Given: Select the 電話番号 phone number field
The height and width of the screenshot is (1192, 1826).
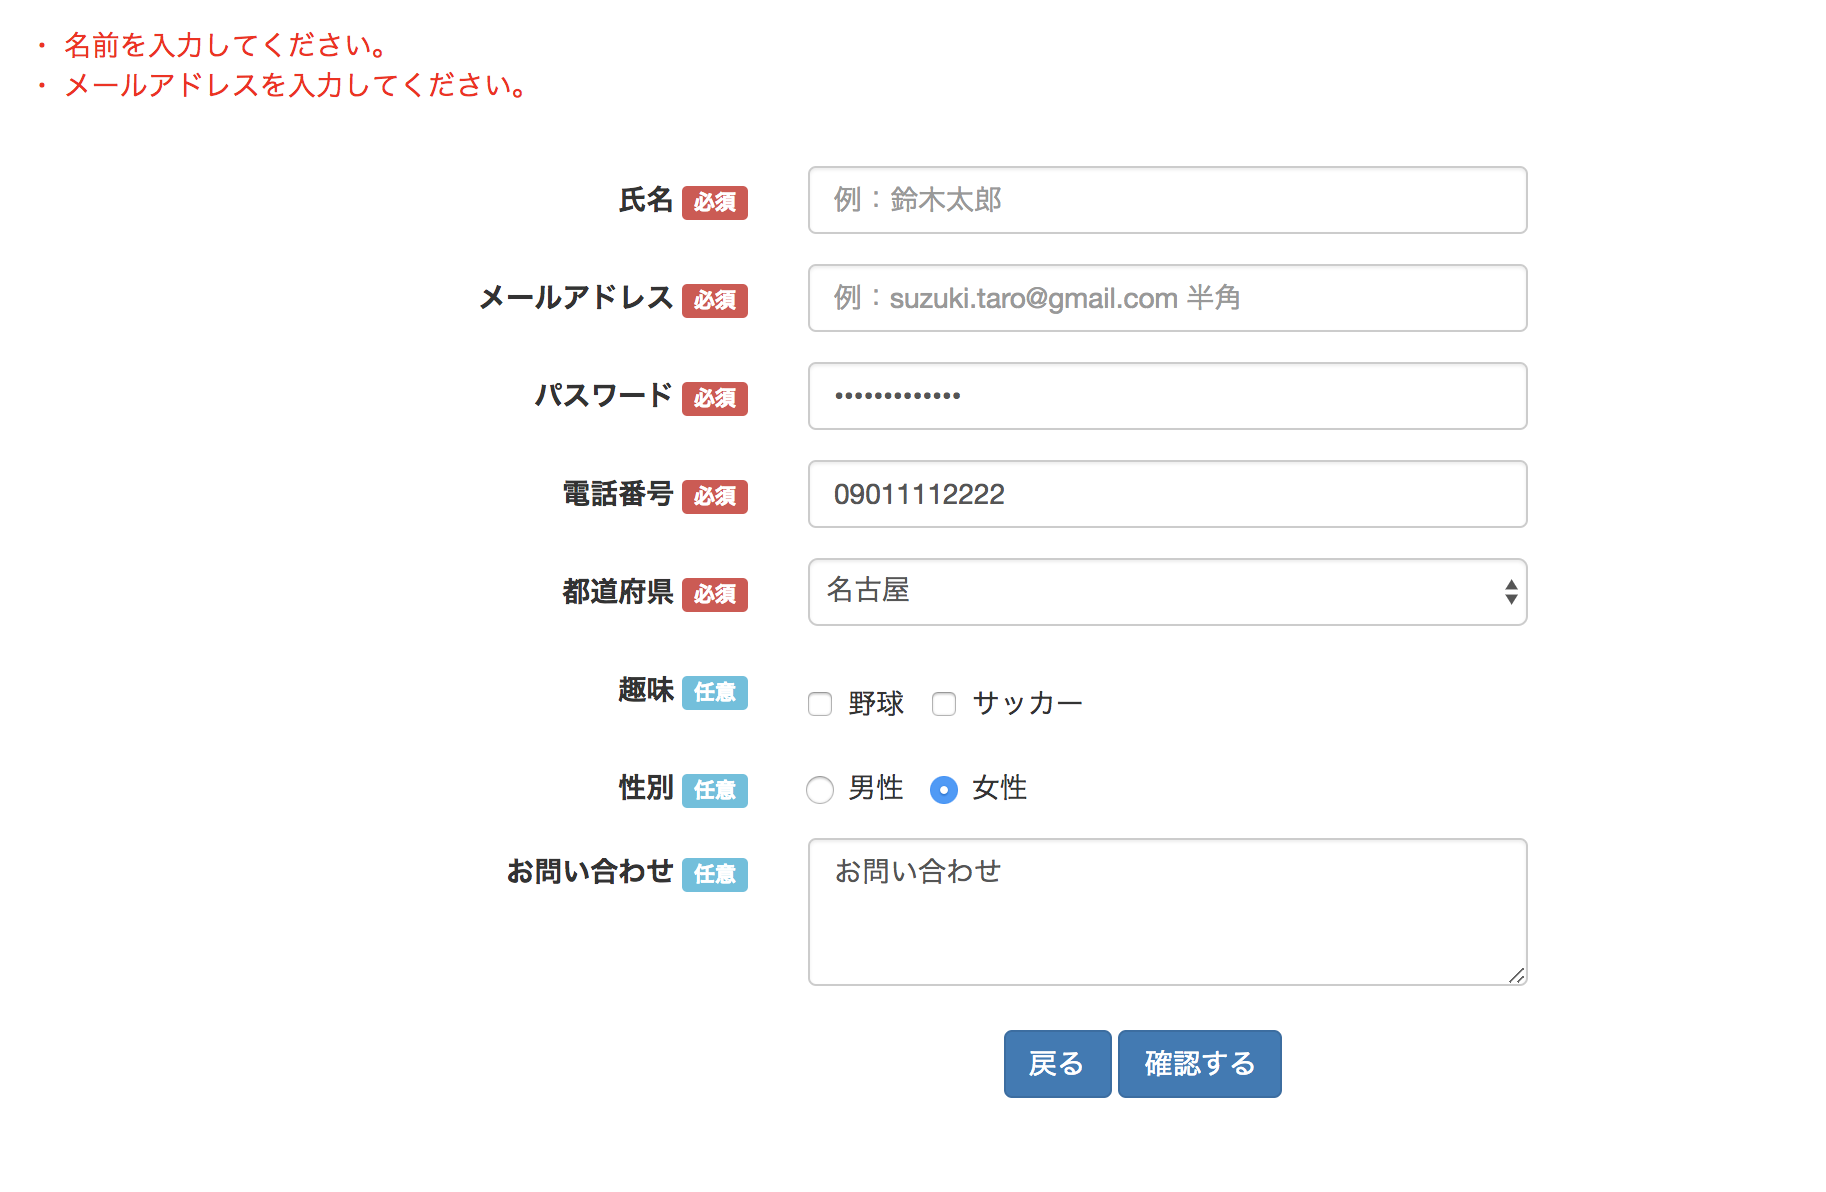Looking at the screenshot, I should [x=1166, y=493].
